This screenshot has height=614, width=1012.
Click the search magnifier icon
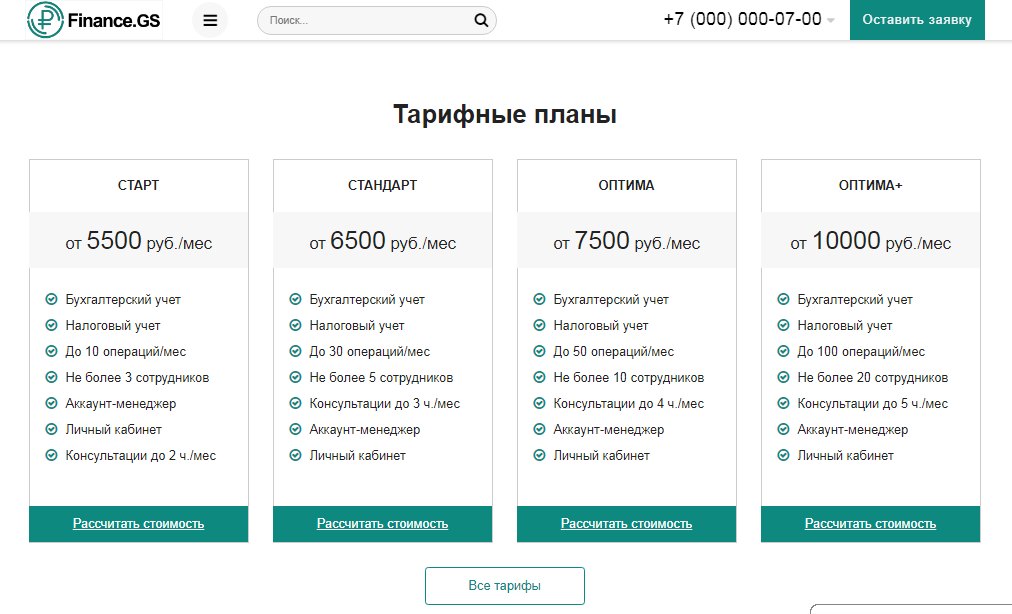(x=481, y=20)
